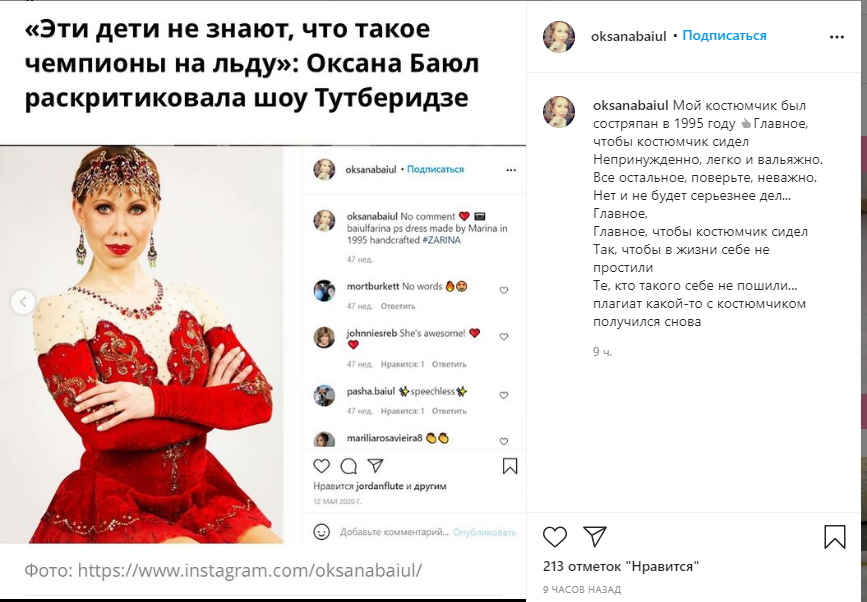Follow oksanabaiul via the top Подписаться link
Screen dimensions: 867x602
click(724, 35)
